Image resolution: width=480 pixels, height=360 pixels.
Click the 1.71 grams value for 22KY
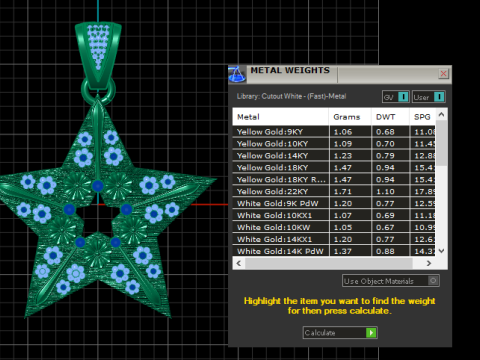pyautogui.click(x=343, y=192)
